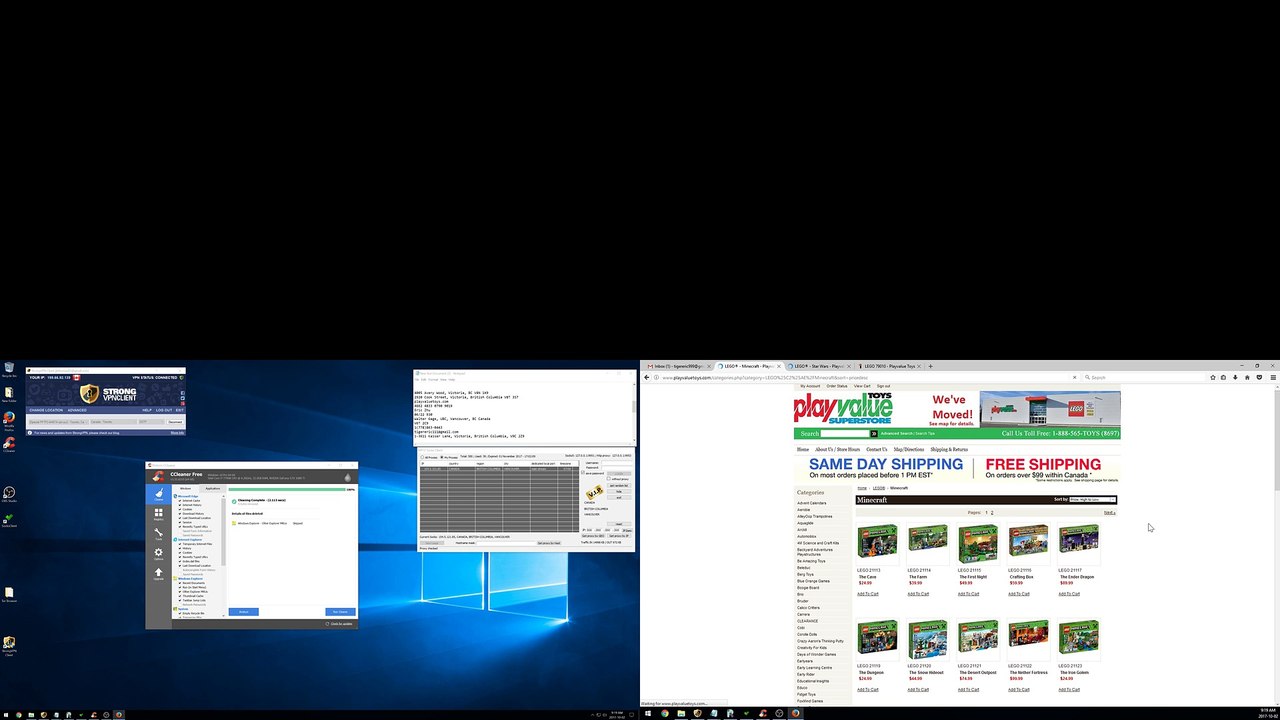
Task: Click the Analyze button in CCleaner
Action: [x=243, y=612]
